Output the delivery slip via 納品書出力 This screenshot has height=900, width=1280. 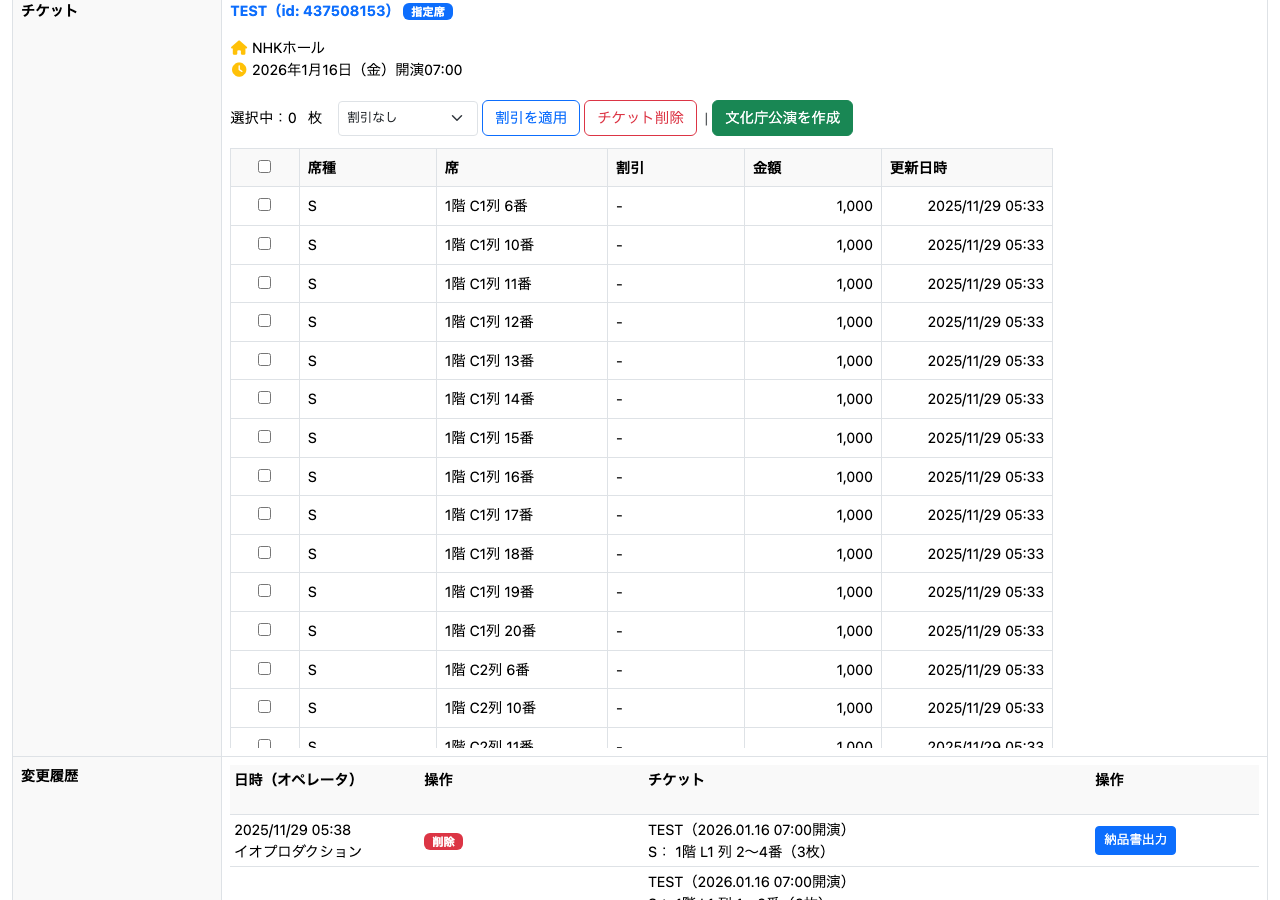(x=1135, y=840)
